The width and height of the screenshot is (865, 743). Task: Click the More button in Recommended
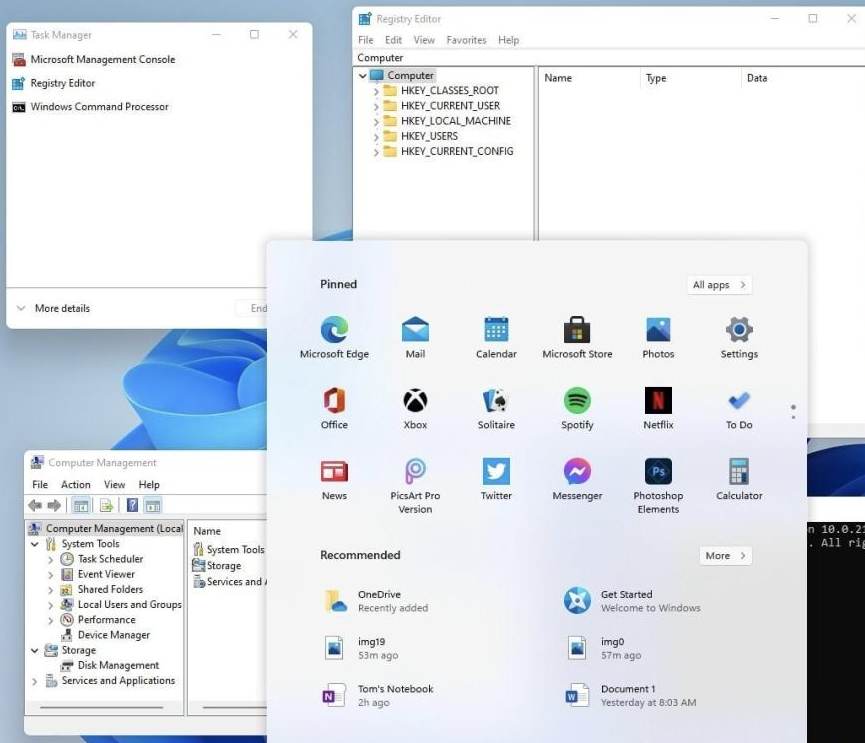coord(725,556)
